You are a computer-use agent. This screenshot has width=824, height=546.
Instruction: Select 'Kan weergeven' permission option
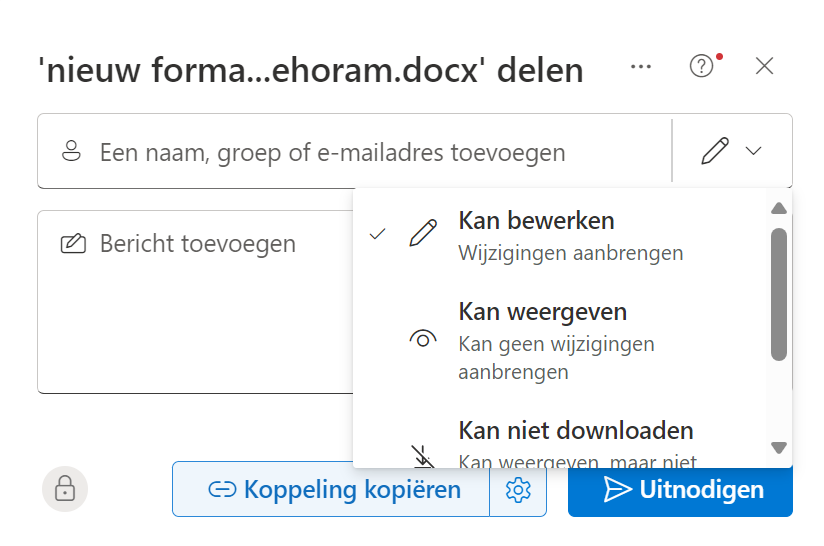coord(542,312)
